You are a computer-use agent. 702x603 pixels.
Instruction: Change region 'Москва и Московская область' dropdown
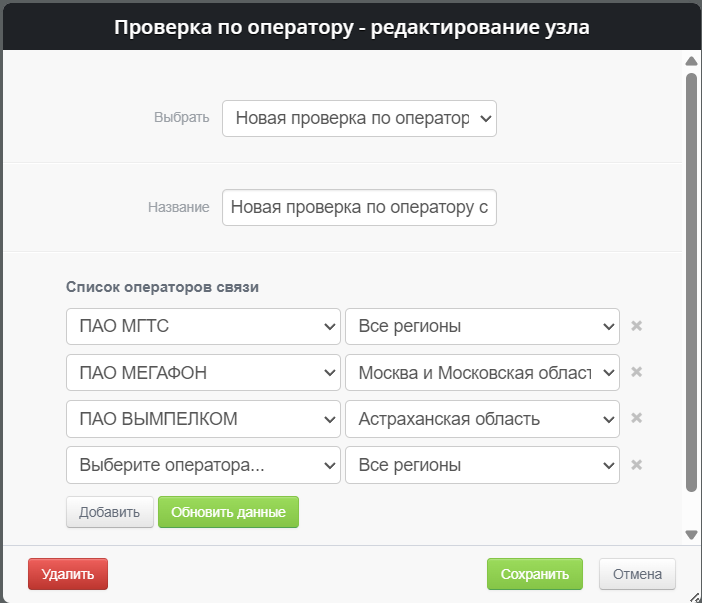point(482,372)
